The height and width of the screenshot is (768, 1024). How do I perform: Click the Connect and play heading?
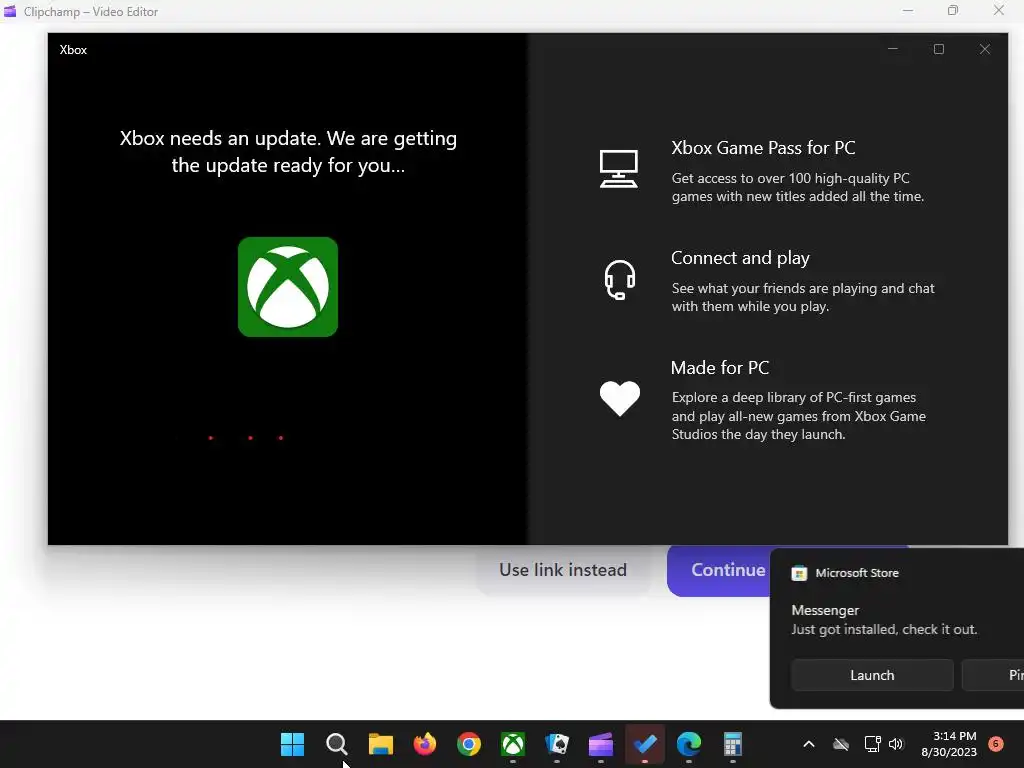(740, 258)
